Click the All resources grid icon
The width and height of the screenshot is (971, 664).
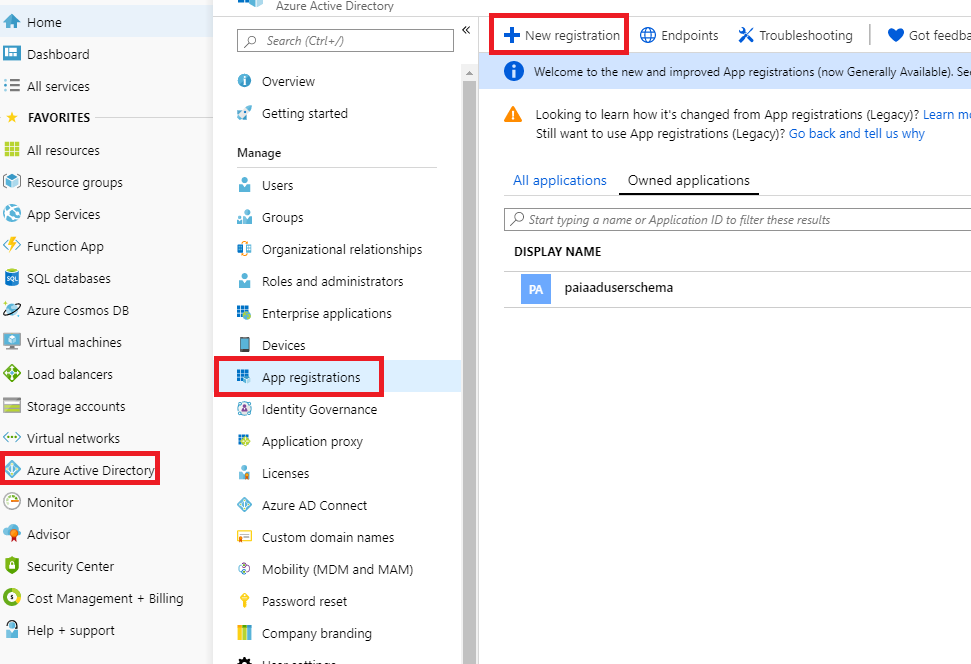[12, 150]
